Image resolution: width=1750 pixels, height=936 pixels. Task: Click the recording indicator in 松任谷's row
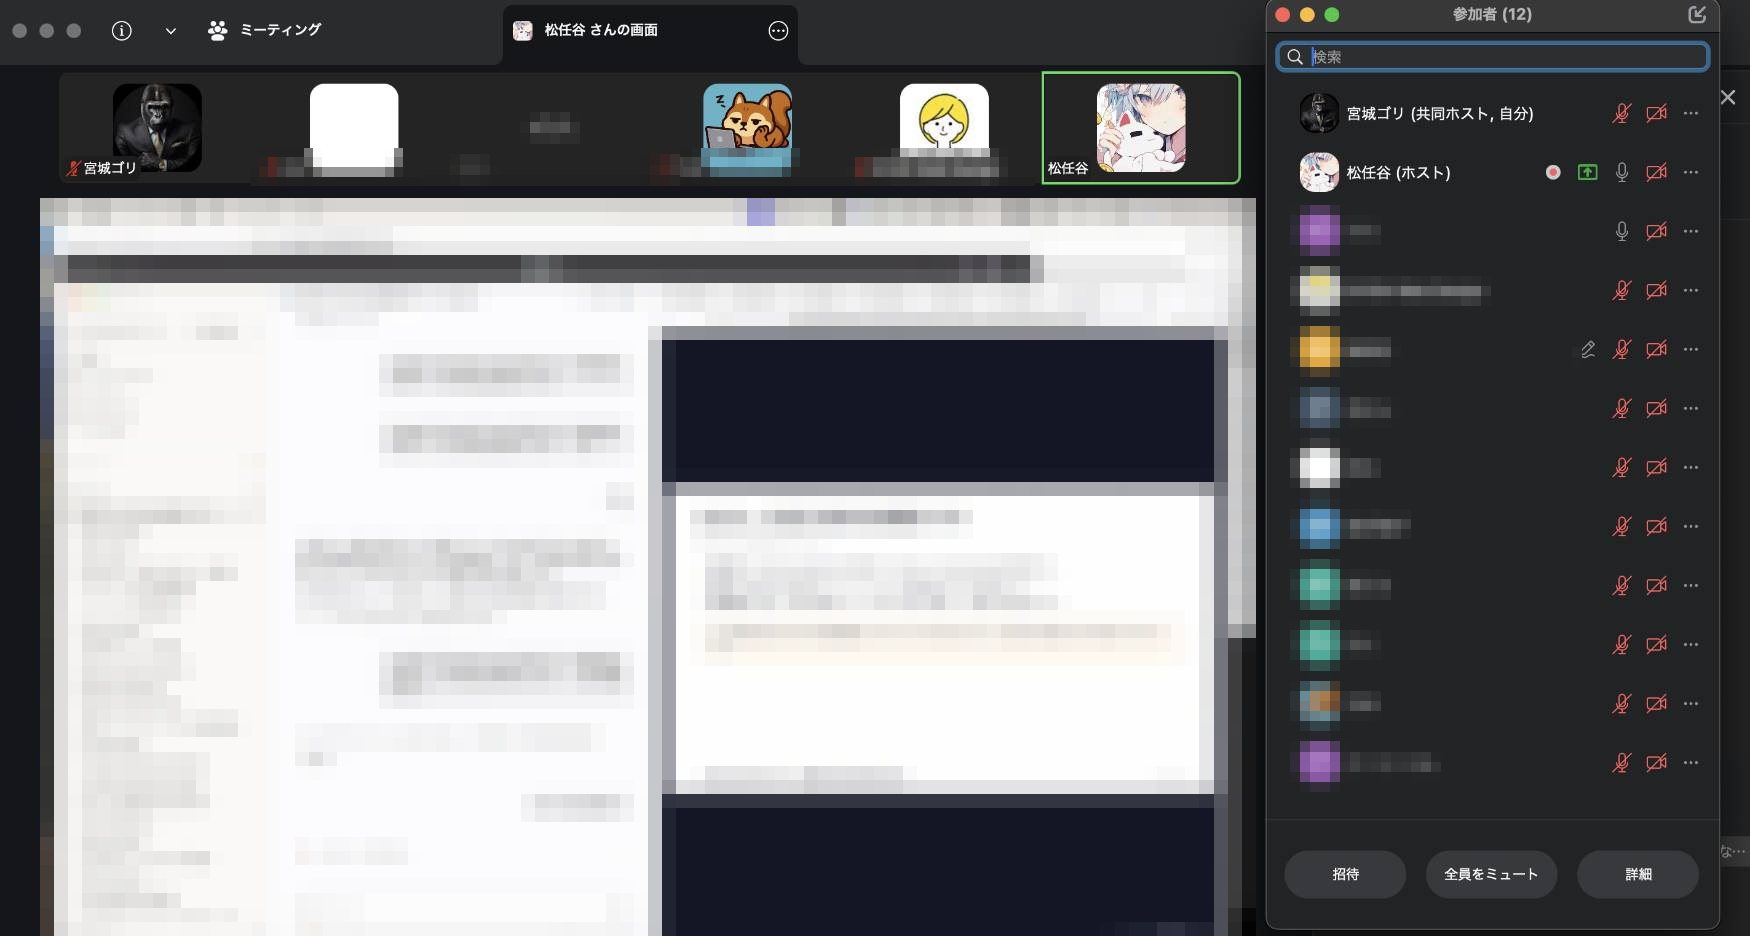[1553, 172]
